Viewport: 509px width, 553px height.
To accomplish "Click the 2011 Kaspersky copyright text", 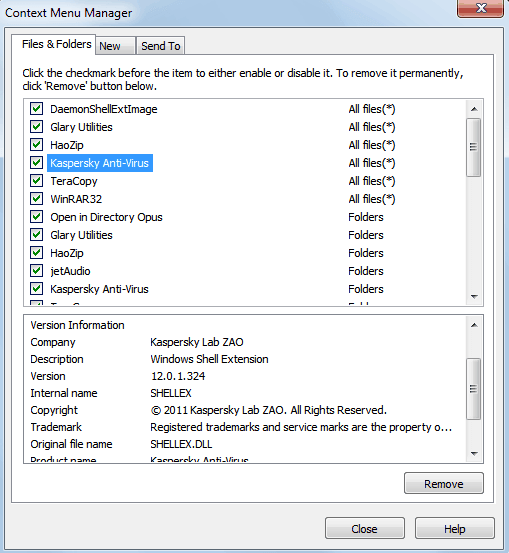I will [268, 410].
